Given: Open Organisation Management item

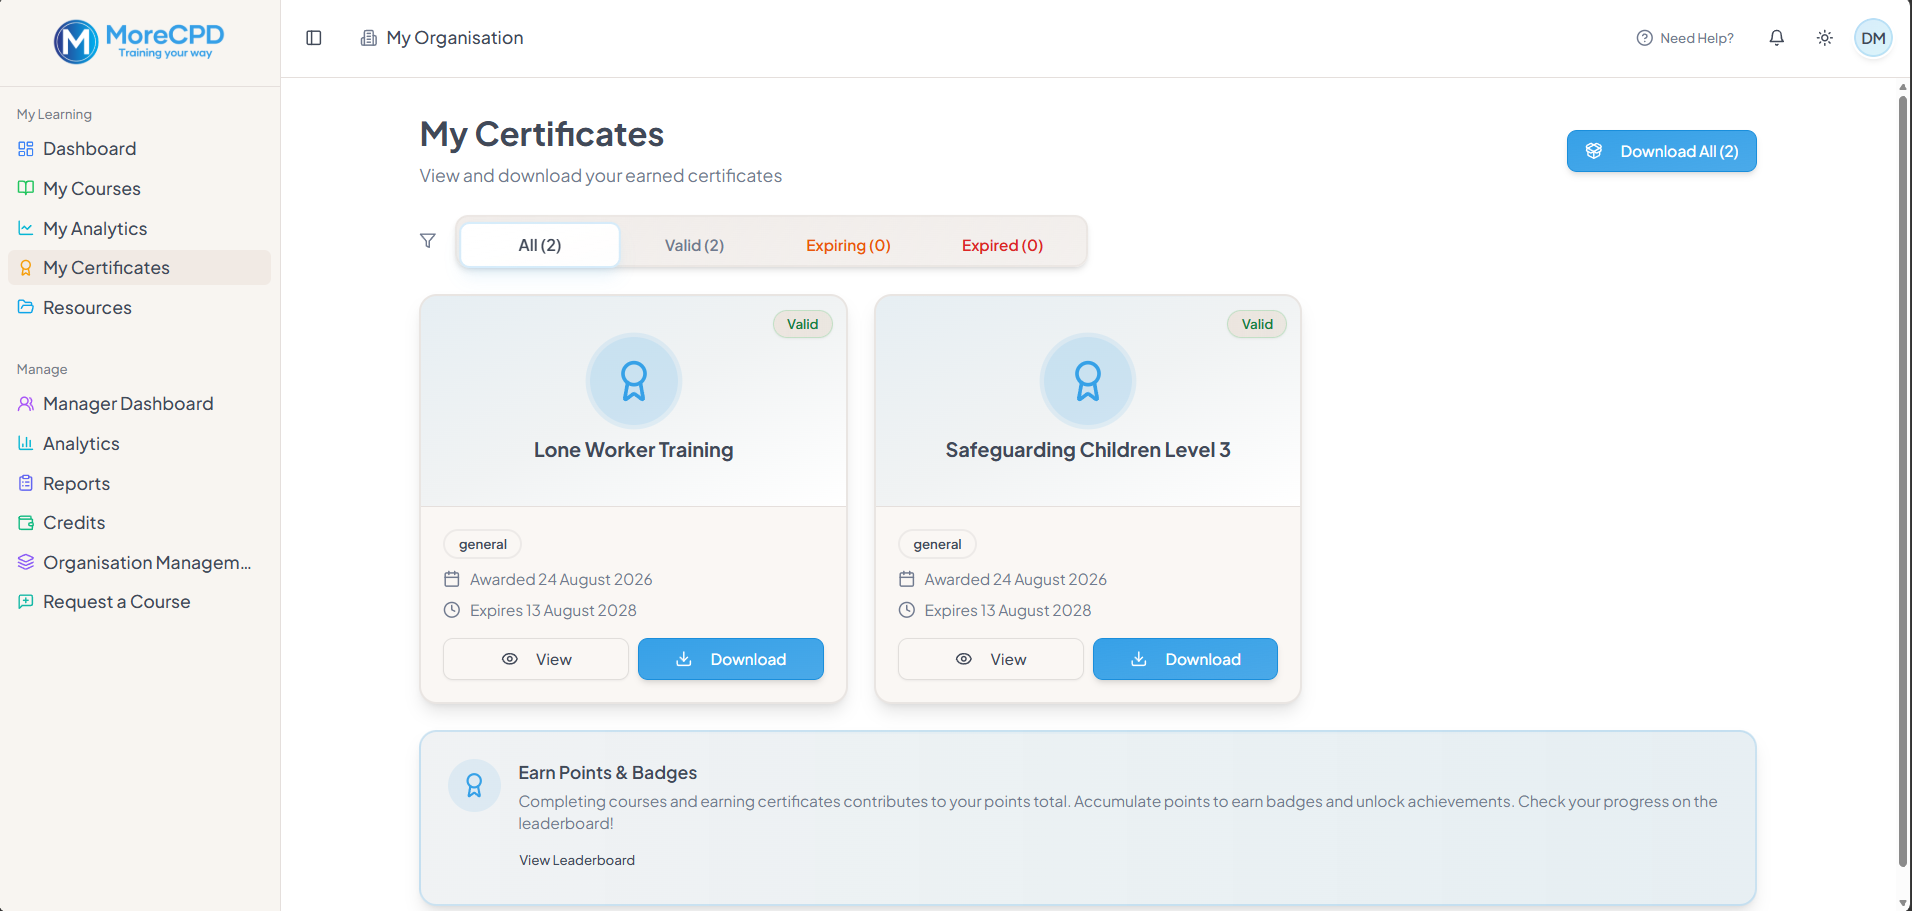Looking at the screenshot, I should tap(140, 563).
